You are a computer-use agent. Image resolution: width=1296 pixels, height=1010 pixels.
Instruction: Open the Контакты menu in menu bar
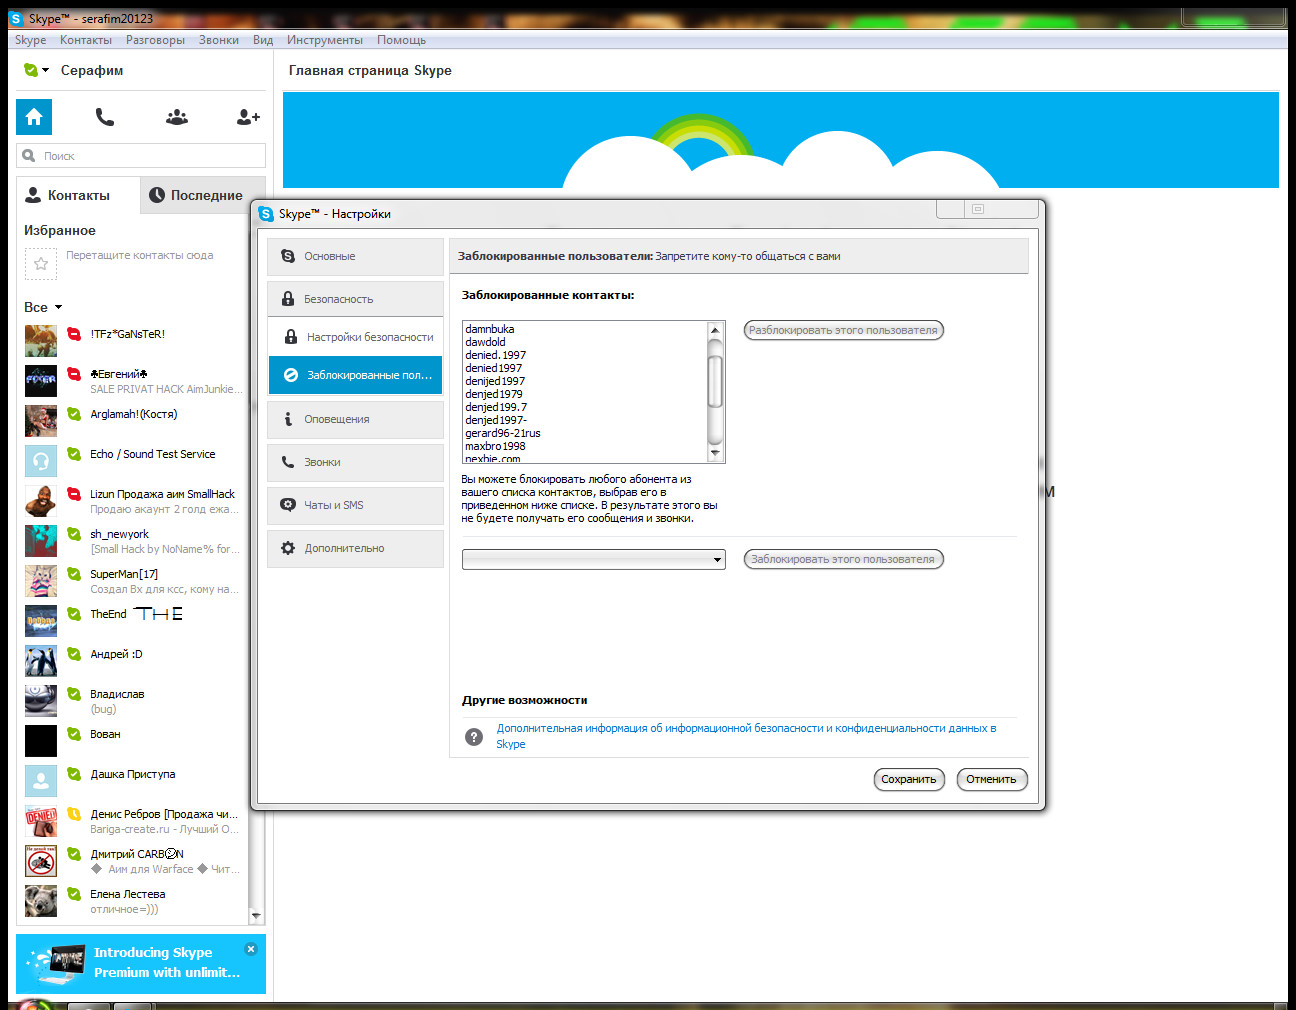86,40
